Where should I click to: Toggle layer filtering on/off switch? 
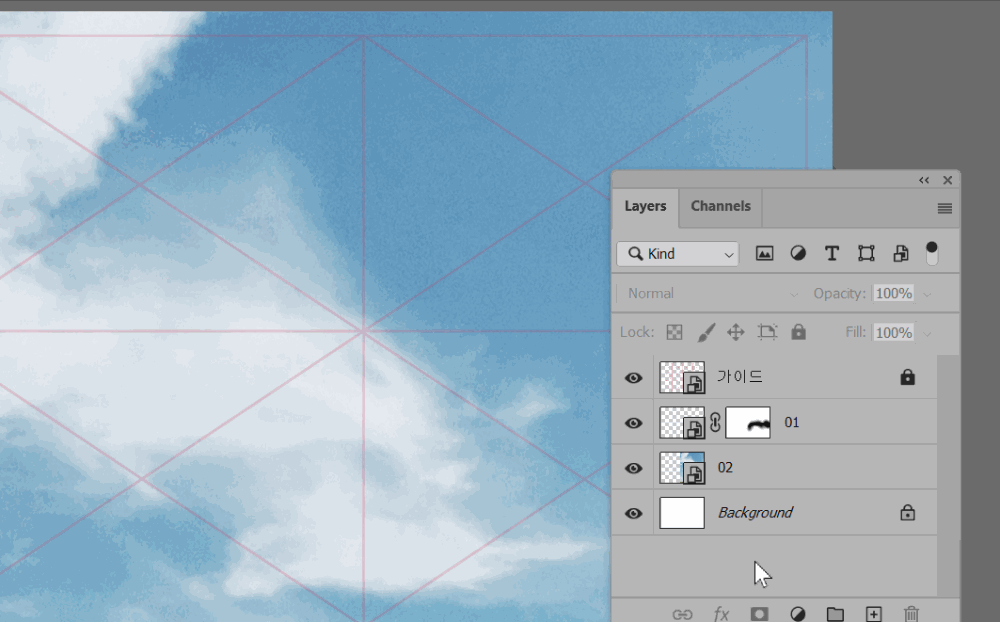point(932,253)
